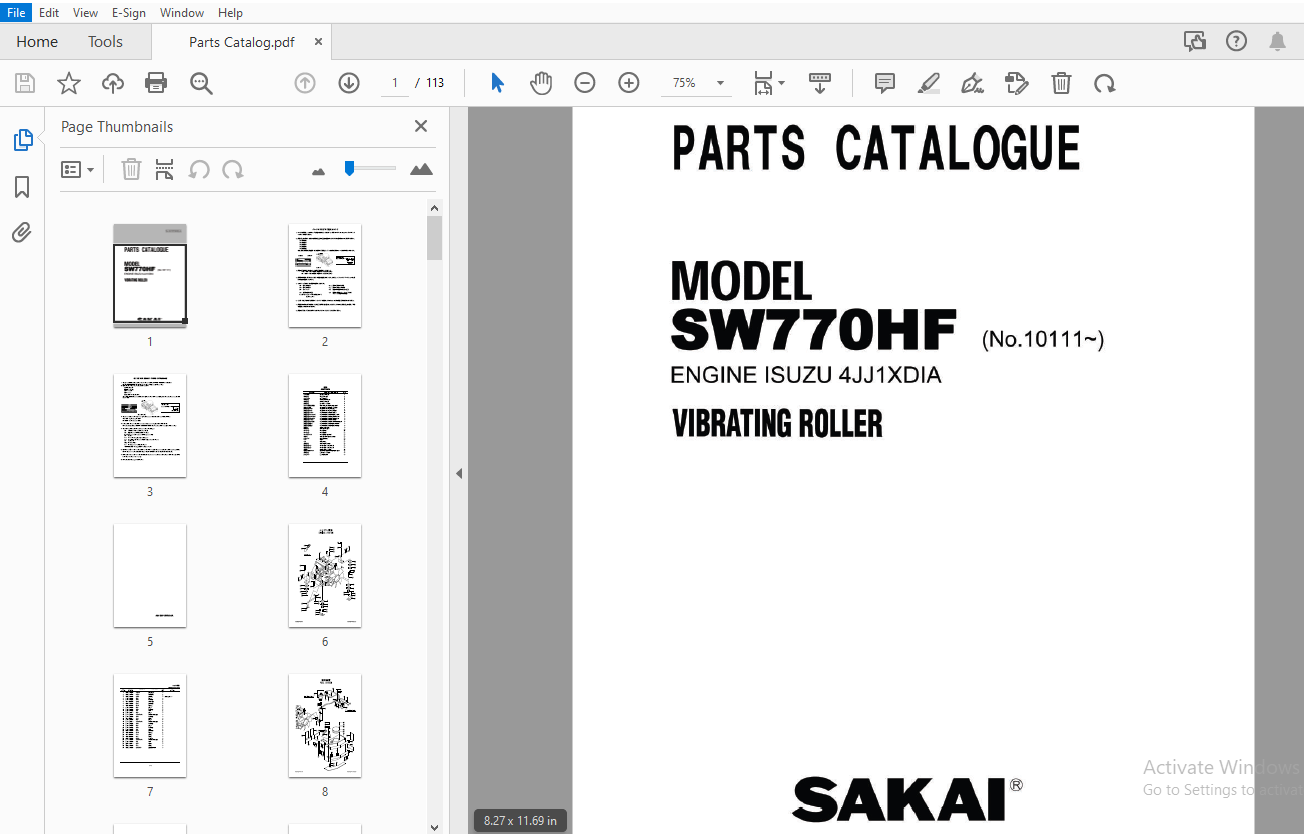Rotate page clockwise icon in toolbar
This screenshot has width=1304, height=834.
1105,83
